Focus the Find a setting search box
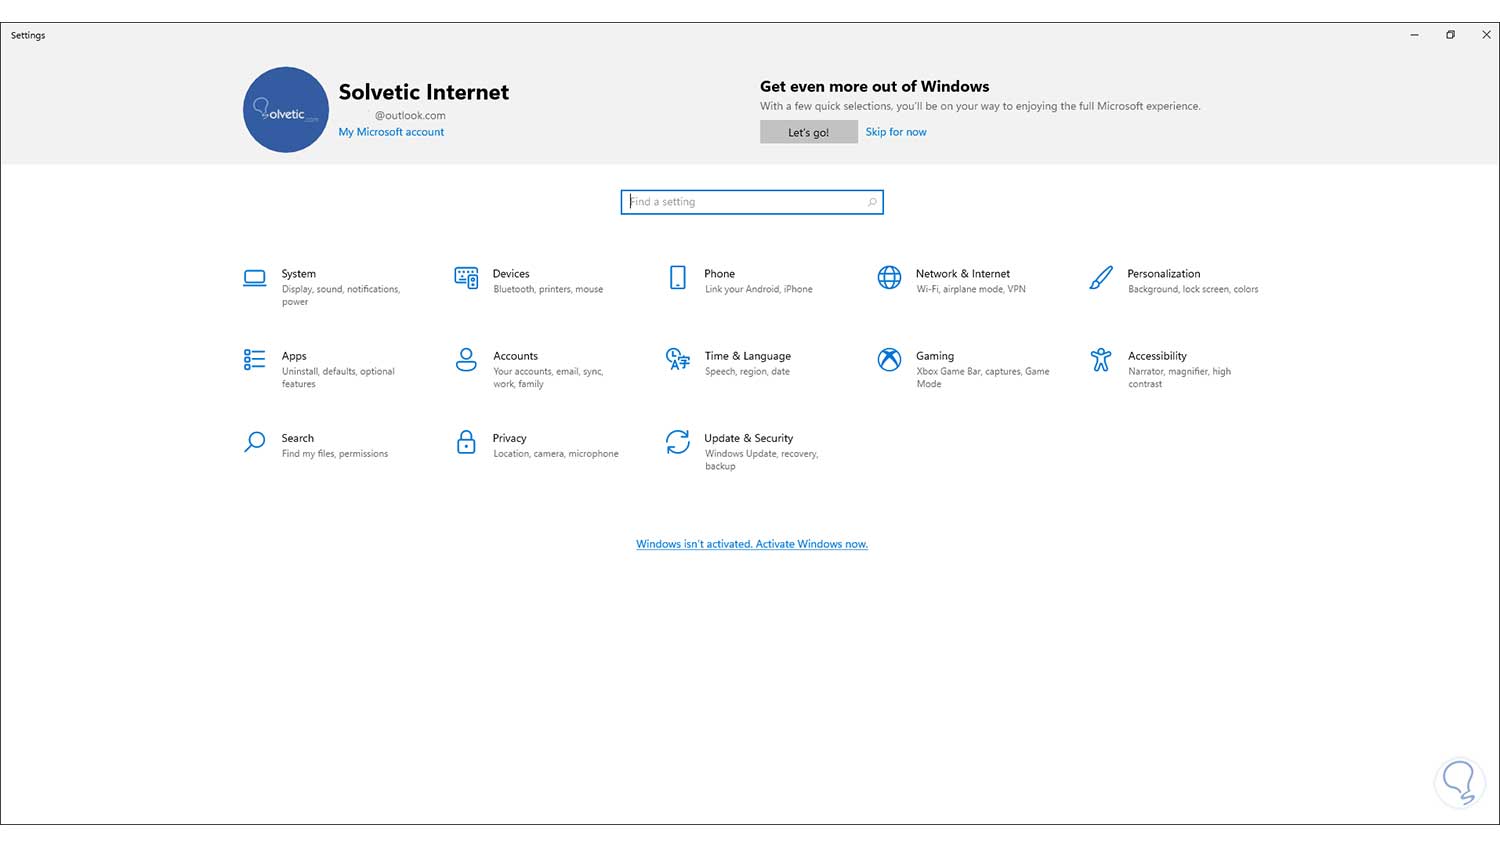Image resolution: width=1500 pixels, height=846 pixels. pyautogui.click(x=745, y=202)
